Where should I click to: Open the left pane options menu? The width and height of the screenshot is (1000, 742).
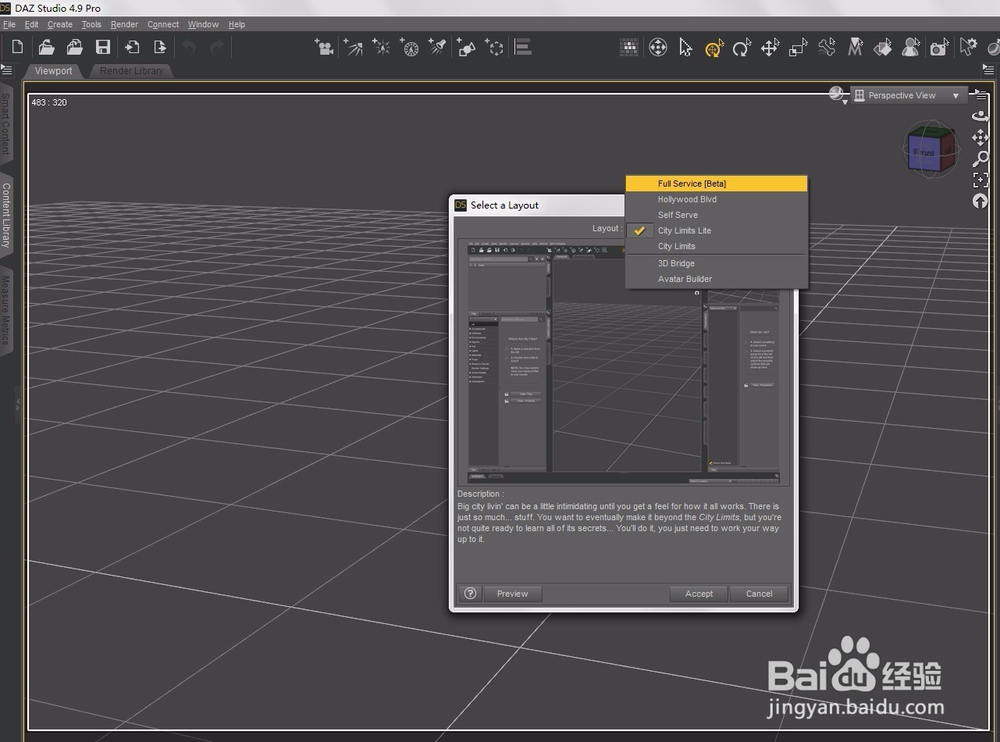[6, 69]
